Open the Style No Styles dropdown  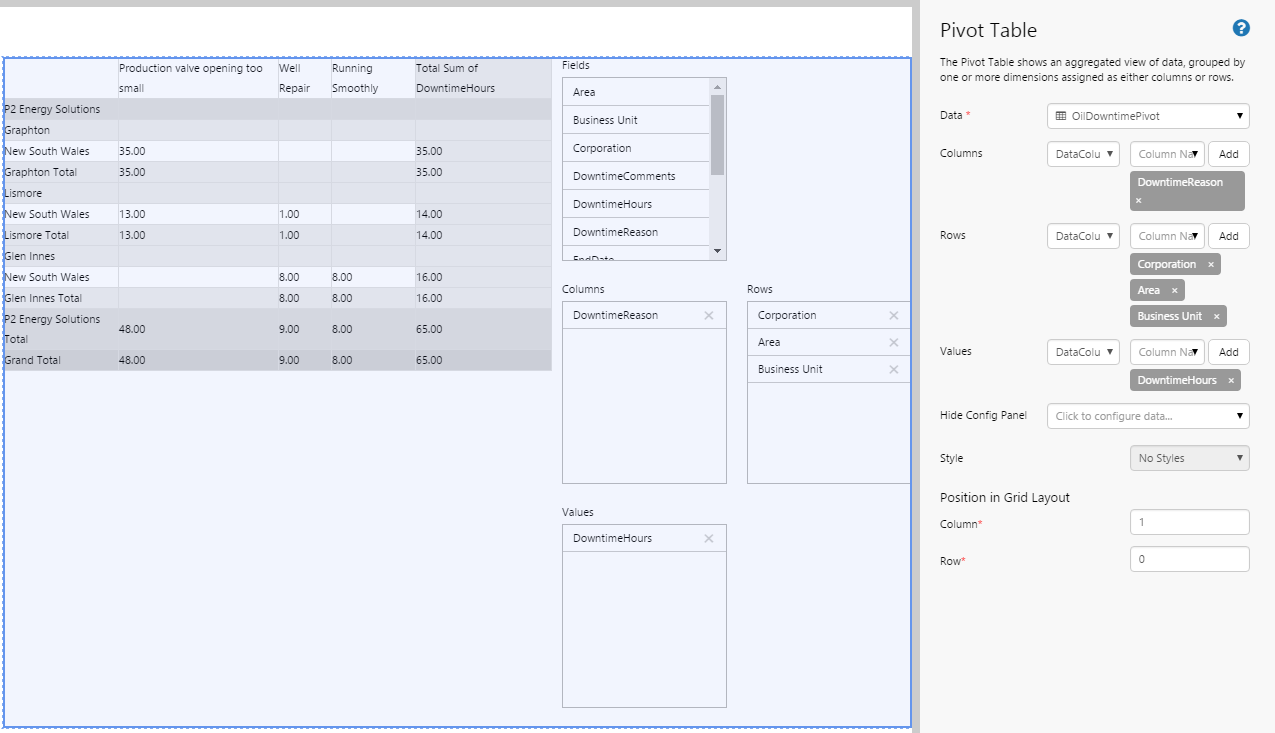[x=1189, y=458]
